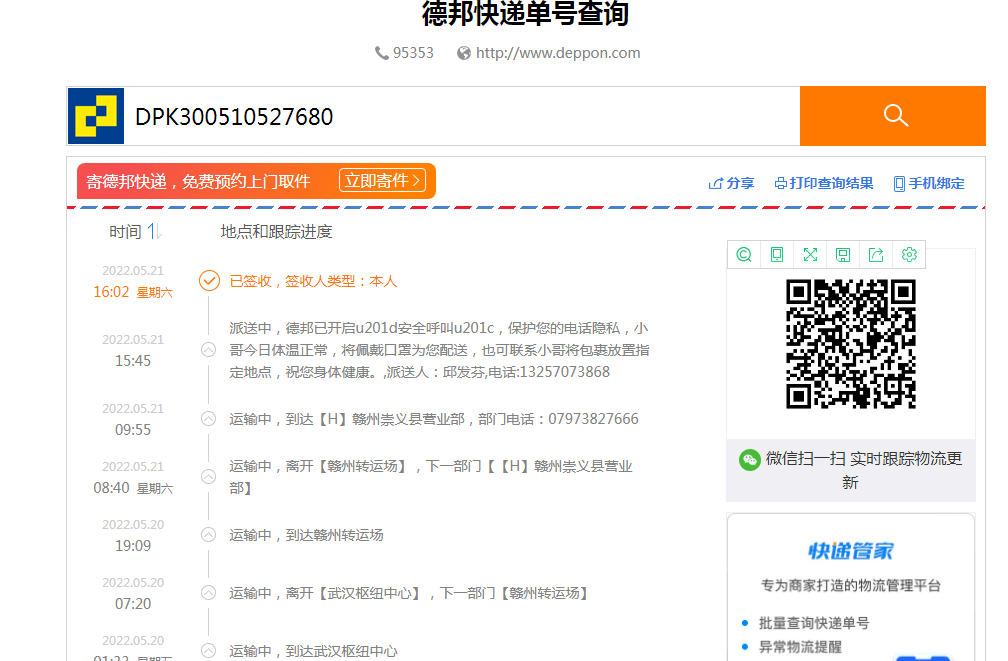
Task: Click the fullscreen expand arrows icon
Action: pyautogui.click(x=810, y=255)
